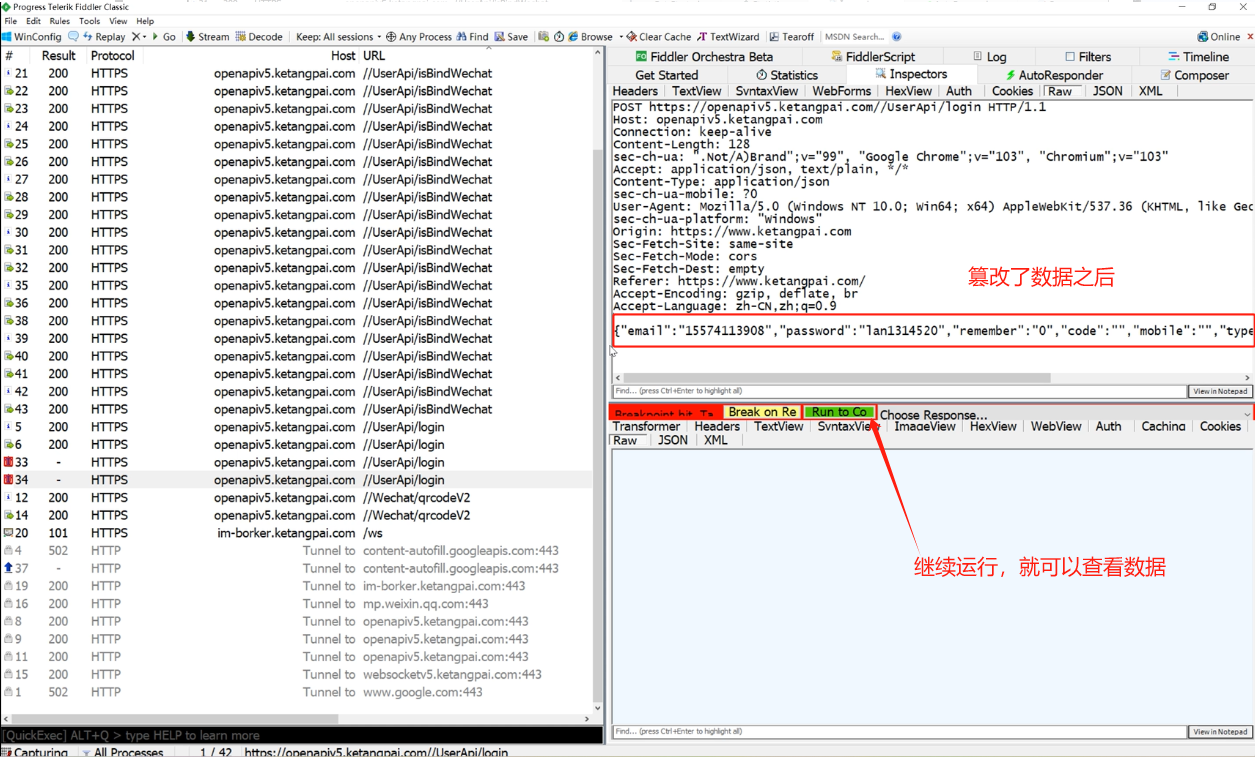Open the File menu
The width and height of the screenshot is (1255, 757).
click(10, 21)
